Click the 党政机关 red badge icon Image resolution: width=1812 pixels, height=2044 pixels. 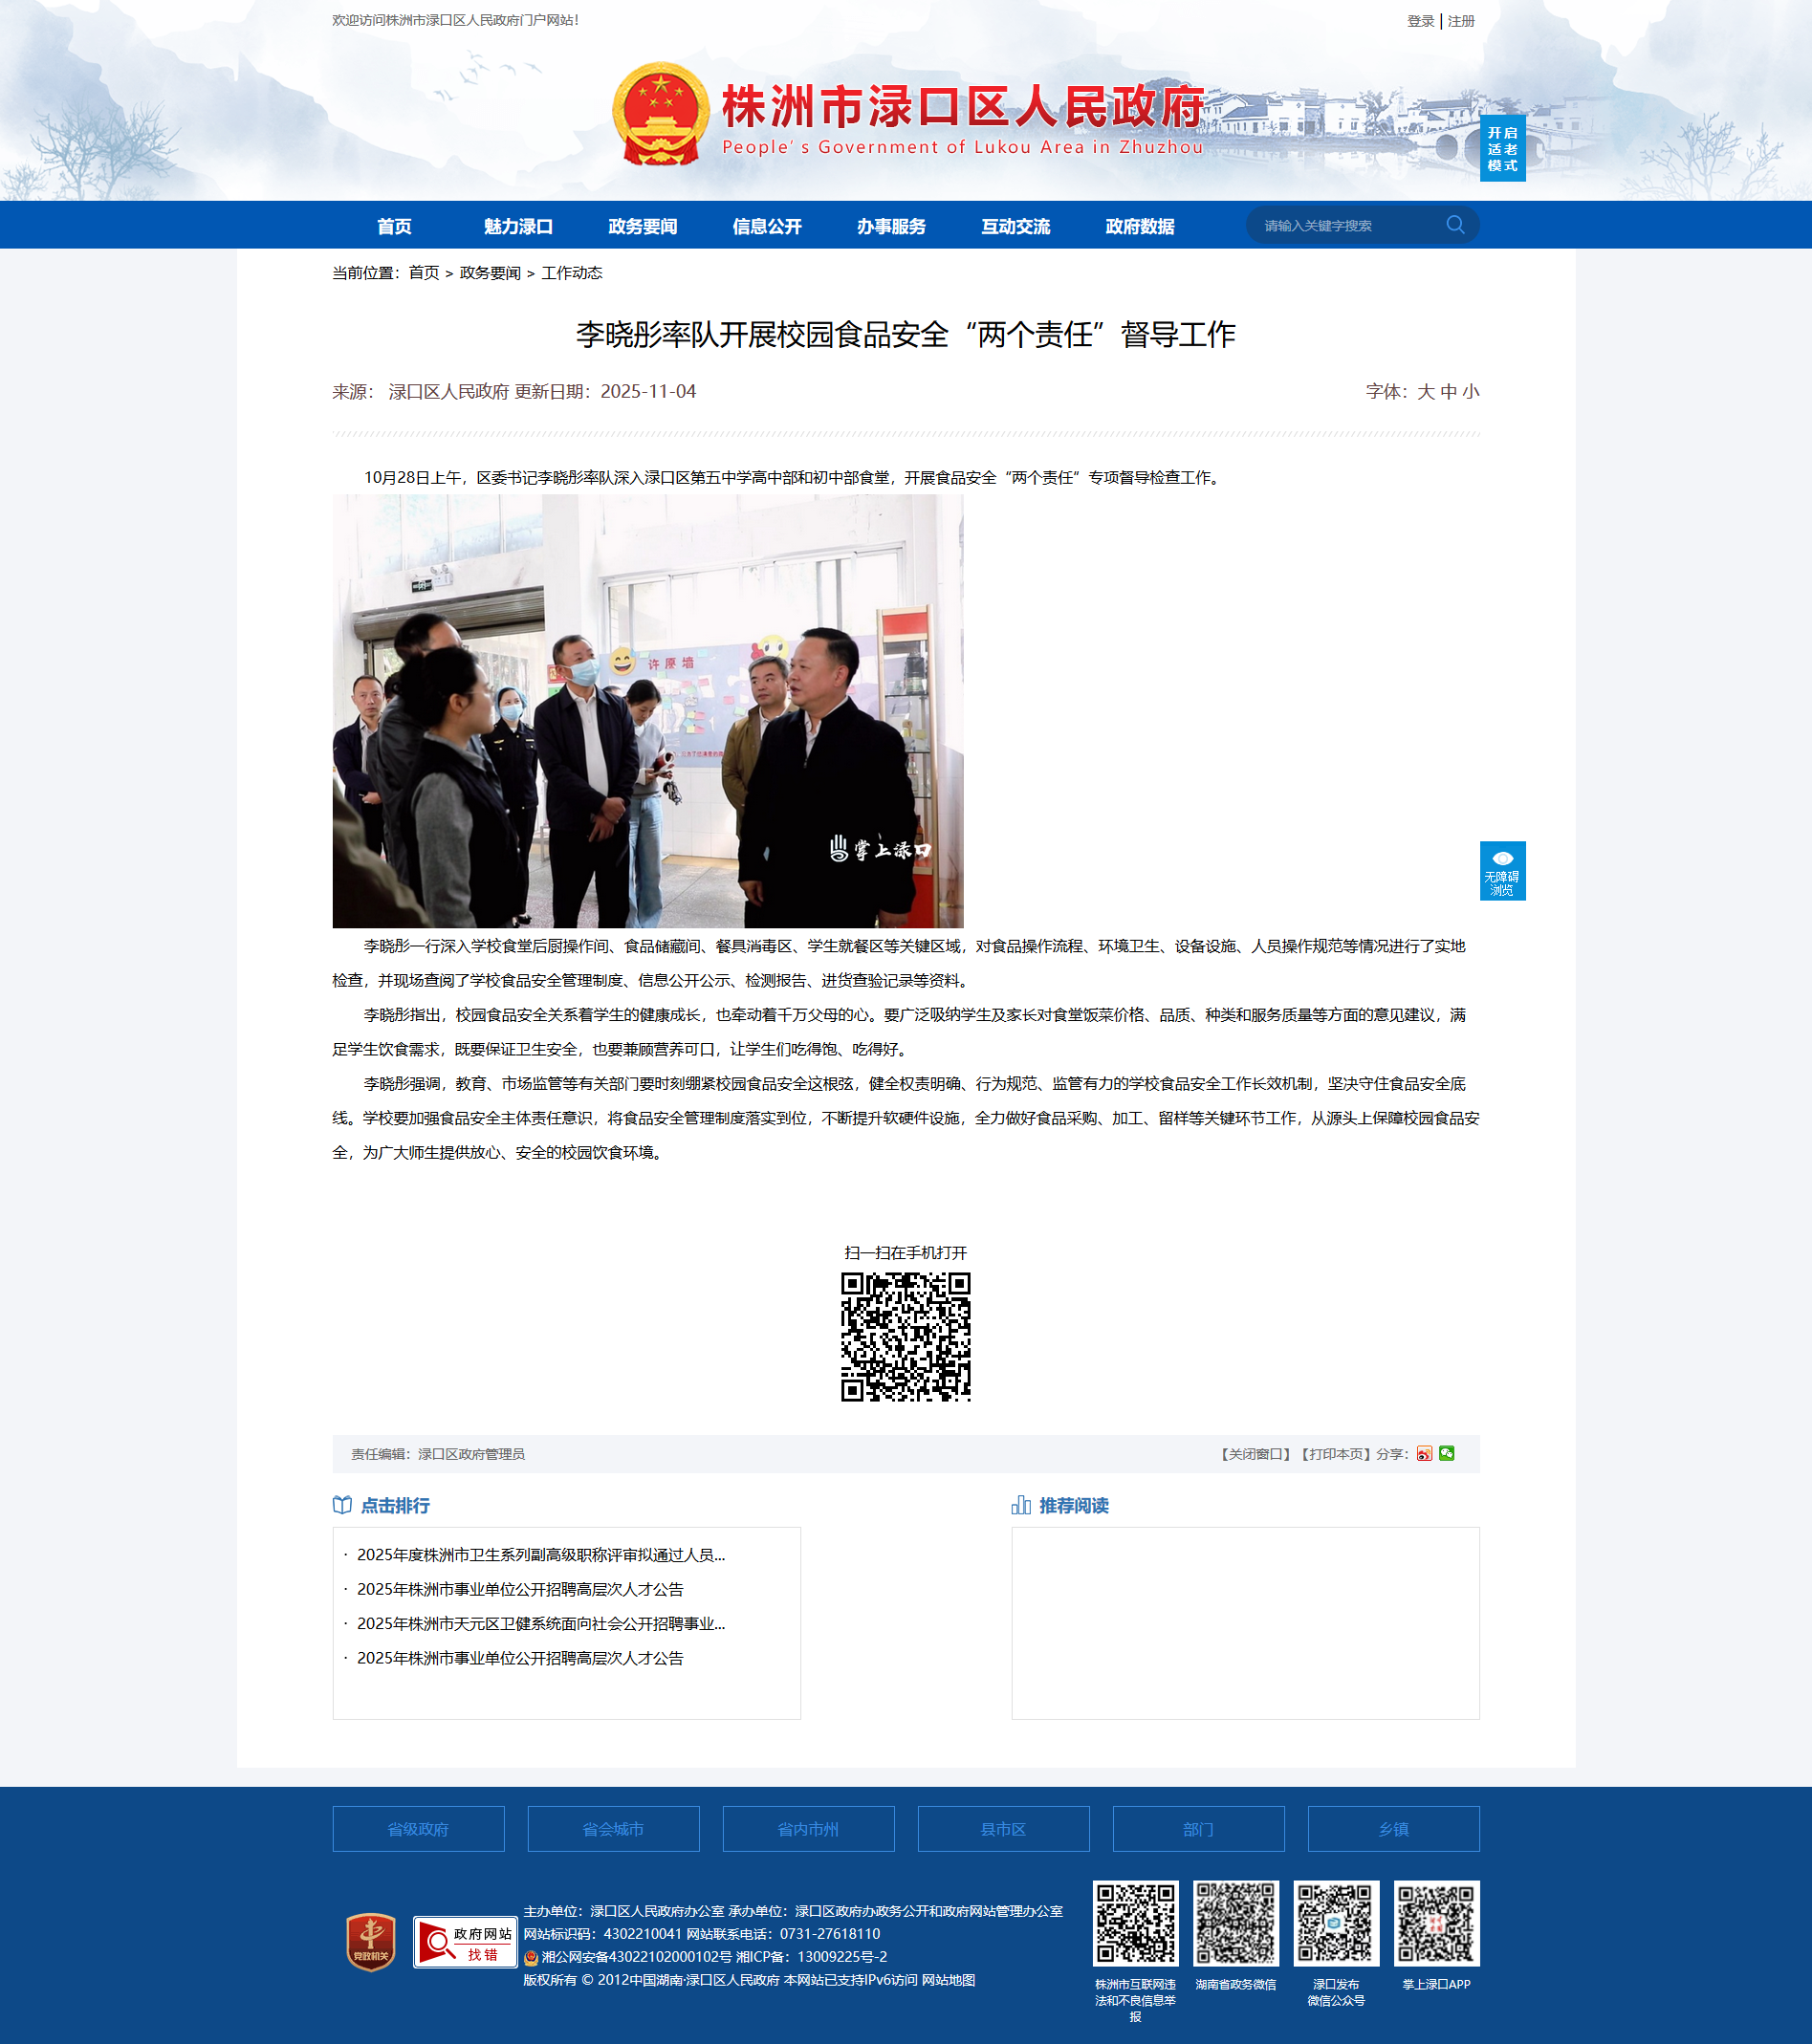pos(371,1942)
